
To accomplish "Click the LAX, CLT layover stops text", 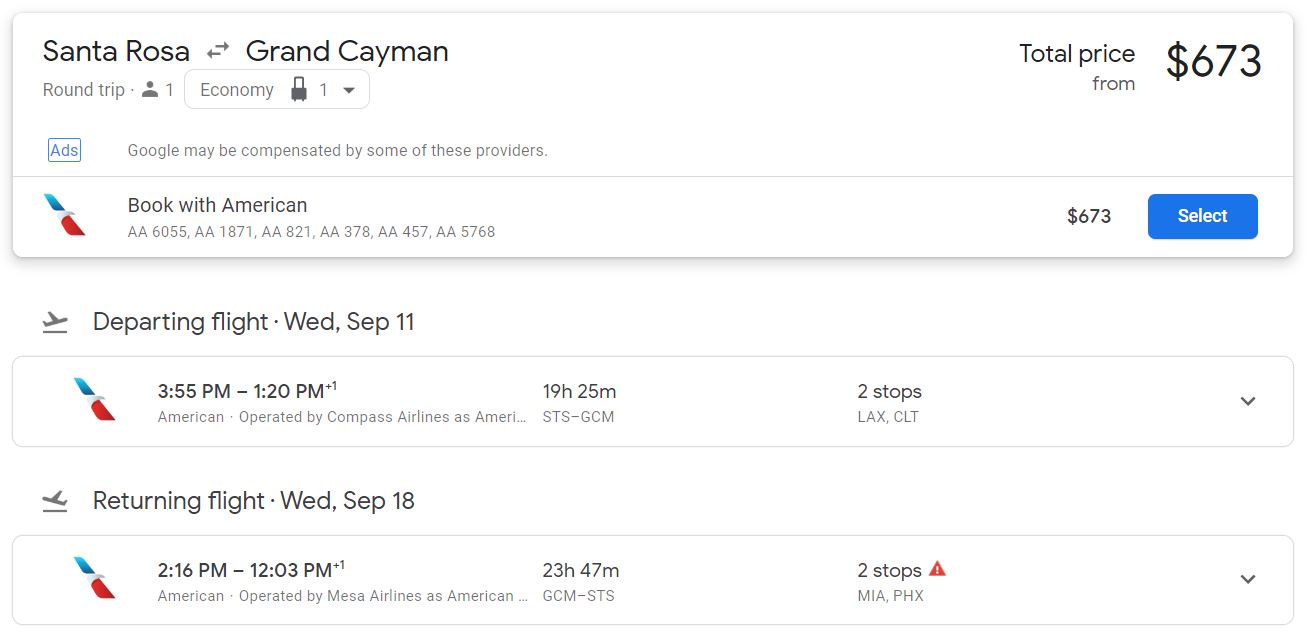I will [887, 417].
